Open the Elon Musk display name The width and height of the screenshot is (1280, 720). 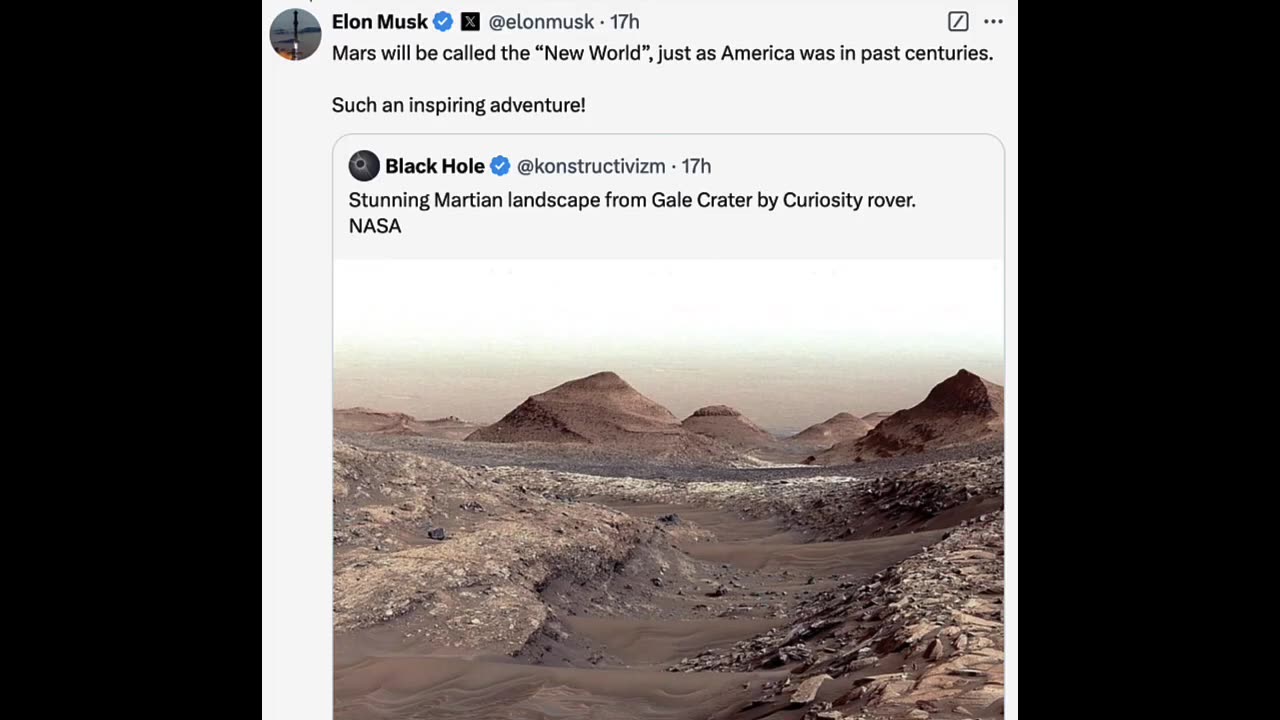[x=379, y=22]
